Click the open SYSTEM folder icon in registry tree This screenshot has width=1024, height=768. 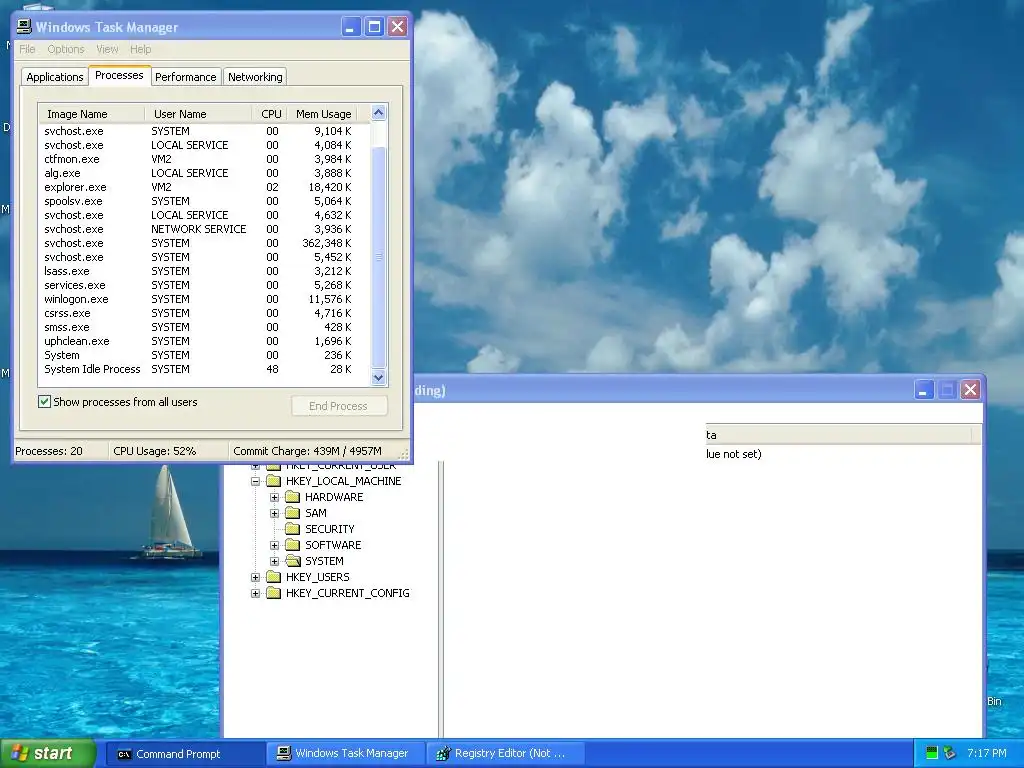point(293,561)
